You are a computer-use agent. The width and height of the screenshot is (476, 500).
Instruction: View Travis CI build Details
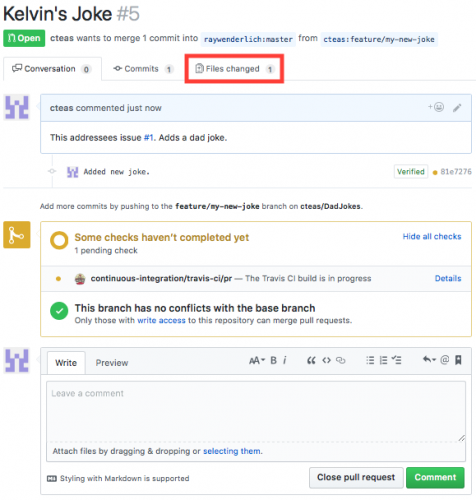[448, 278]
